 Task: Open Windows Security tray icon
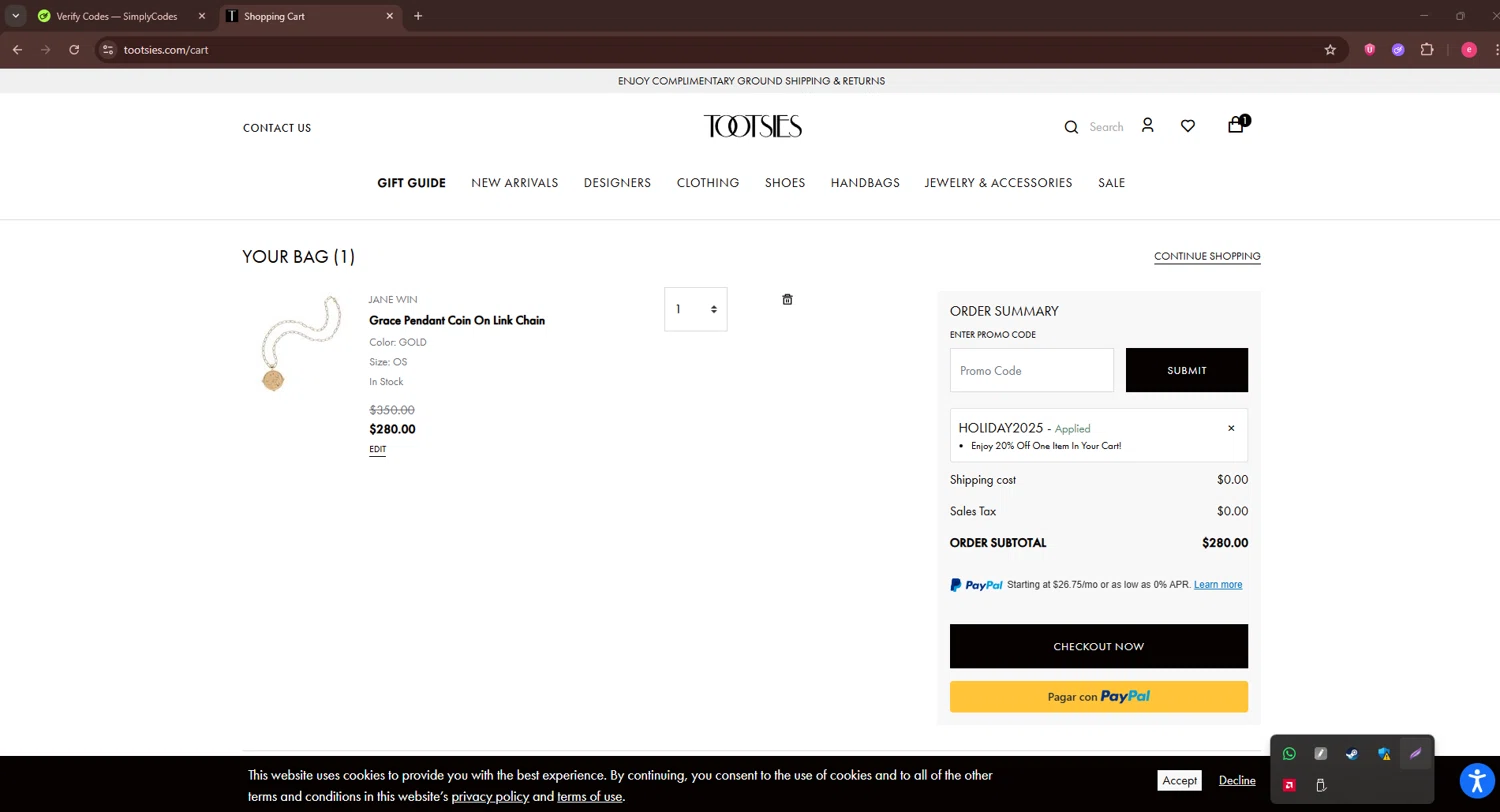coord(1384,754)
